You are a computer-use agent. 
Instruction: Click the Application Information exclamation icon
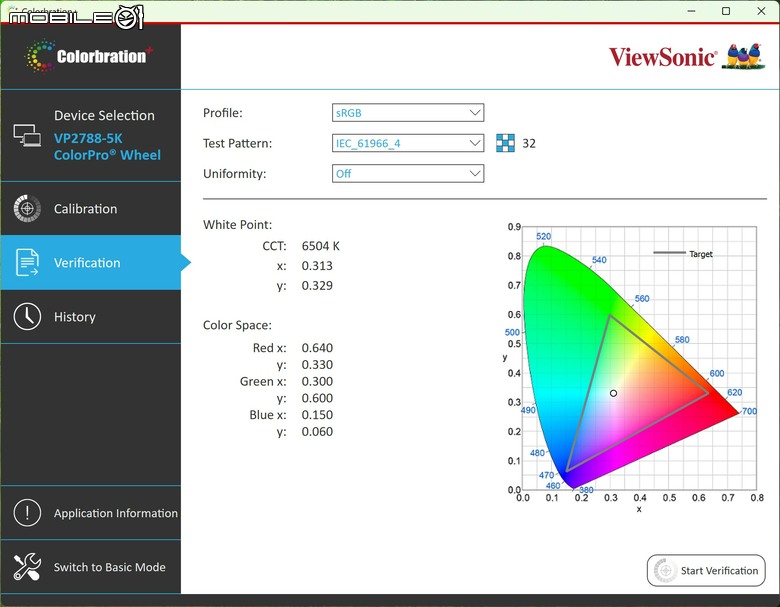pos(27,512)
